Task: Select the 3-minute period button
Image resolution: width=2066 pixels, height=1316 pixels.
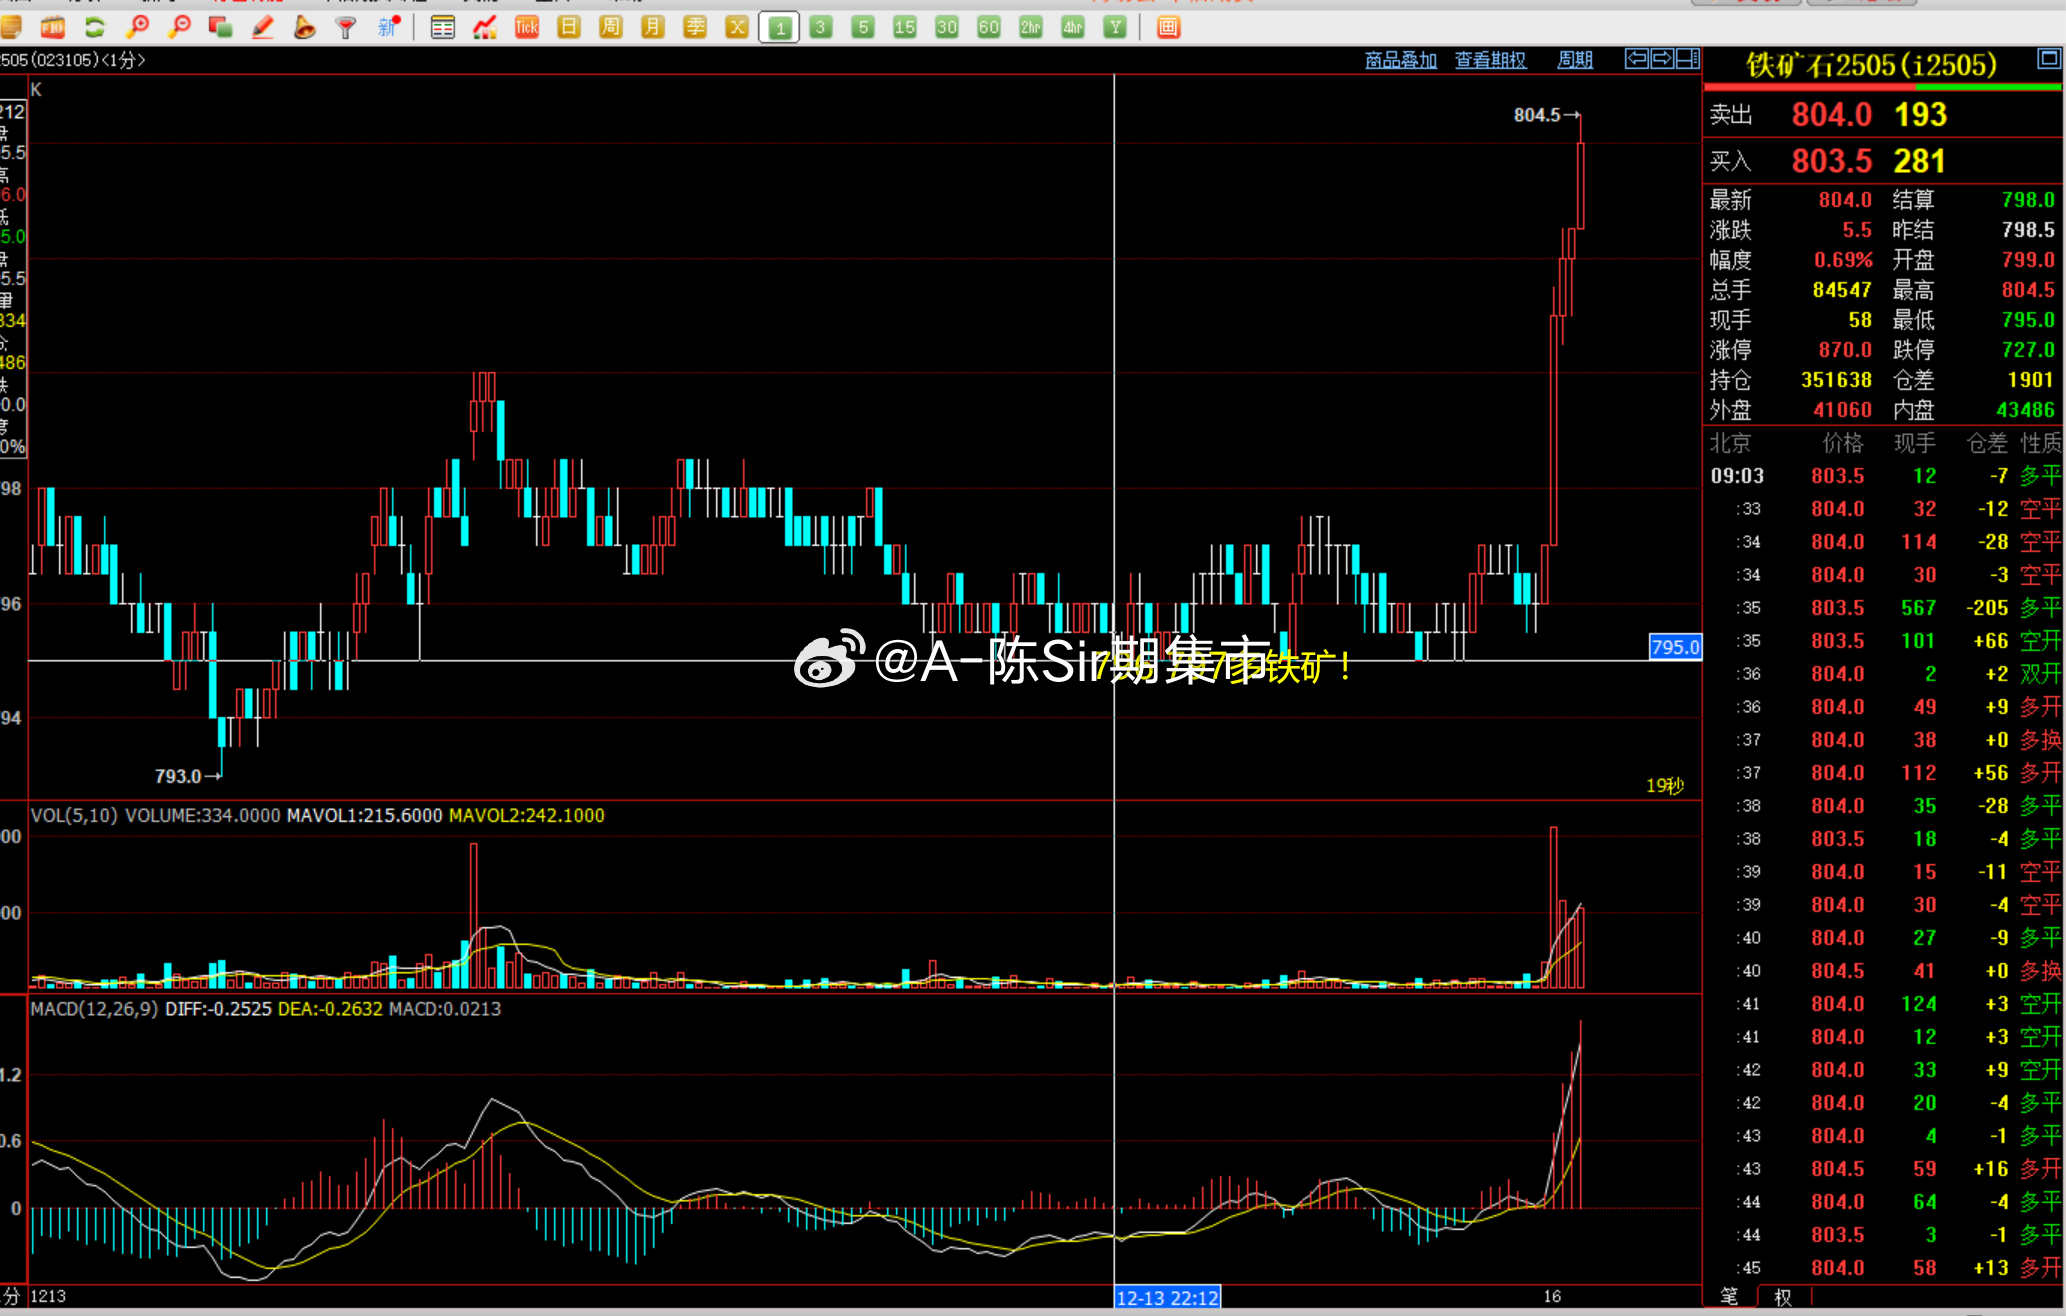Action: point(821,27)
